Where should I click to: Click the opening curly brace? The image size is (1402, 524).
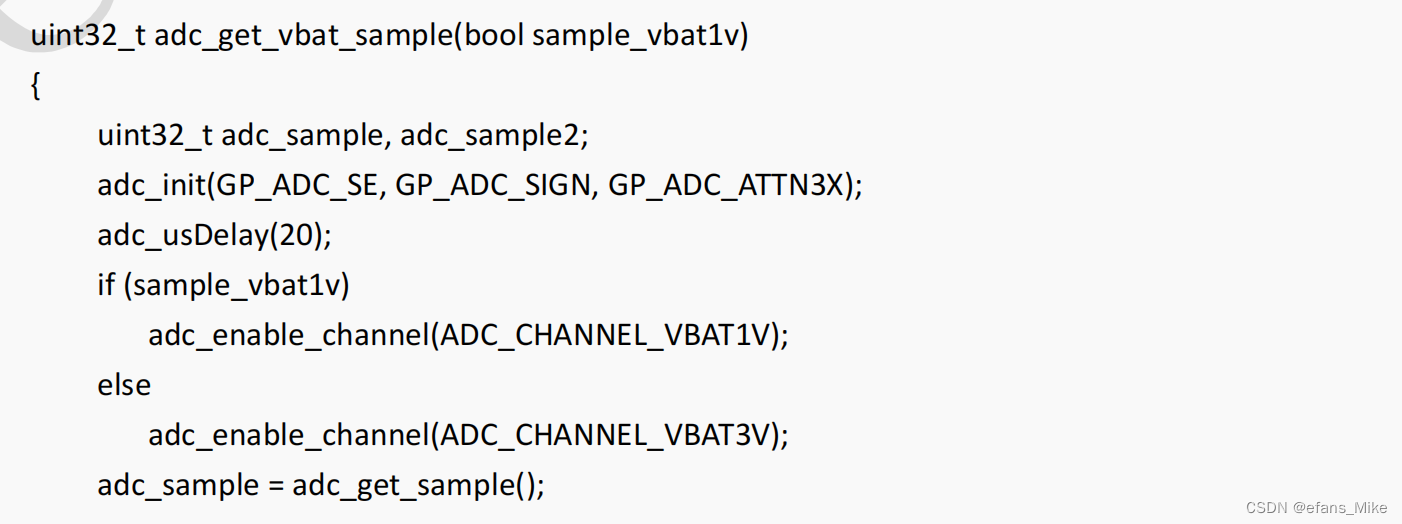click(x=36, y=87)
